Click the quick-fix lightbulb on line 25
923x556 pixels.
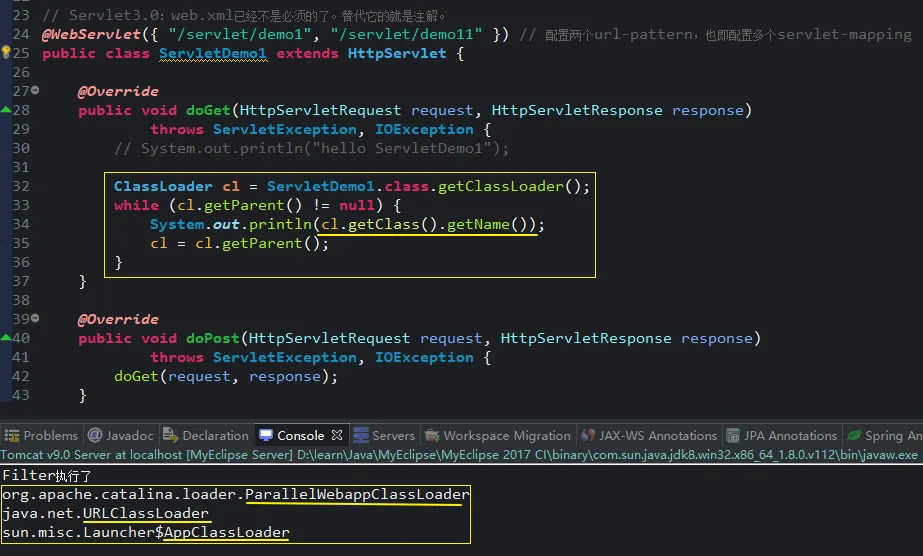point(6,52)
